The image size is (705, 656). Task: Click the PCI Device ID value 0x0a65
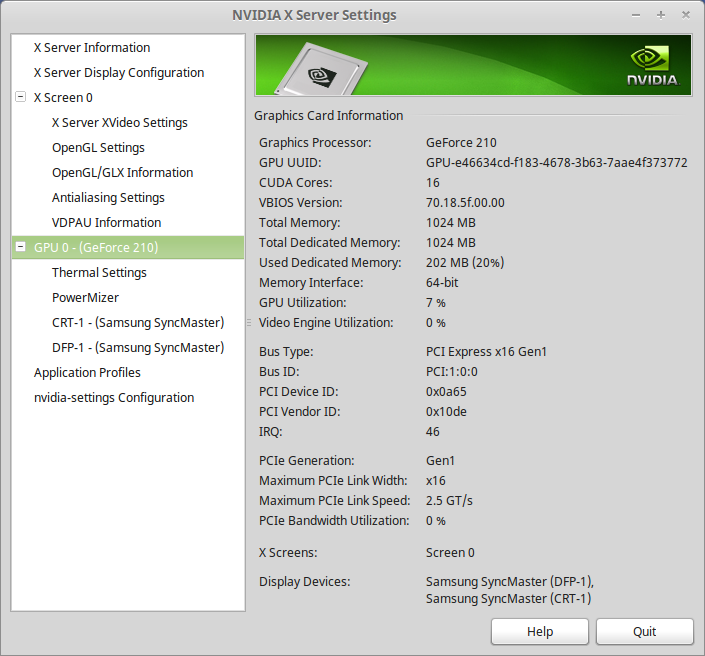[x=446, y=392]
